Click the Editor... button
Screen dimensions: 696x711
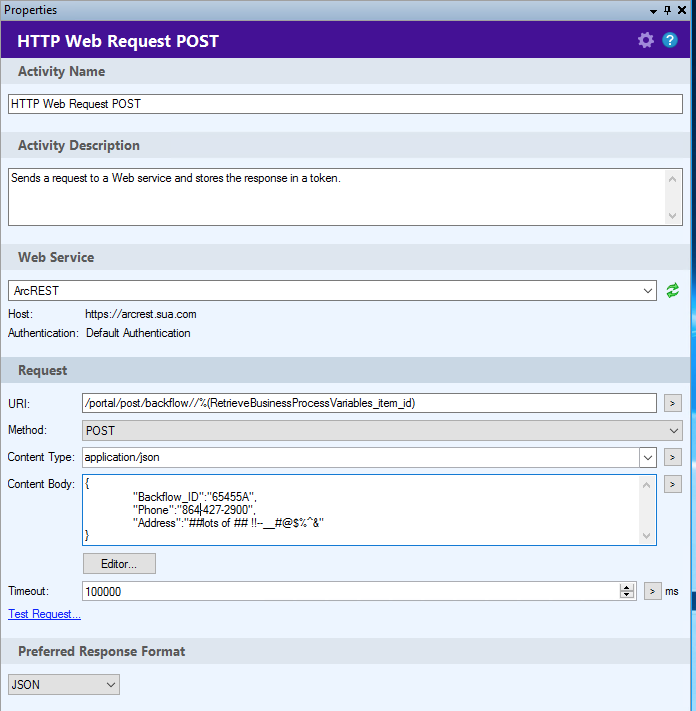(x=119, y=563)
